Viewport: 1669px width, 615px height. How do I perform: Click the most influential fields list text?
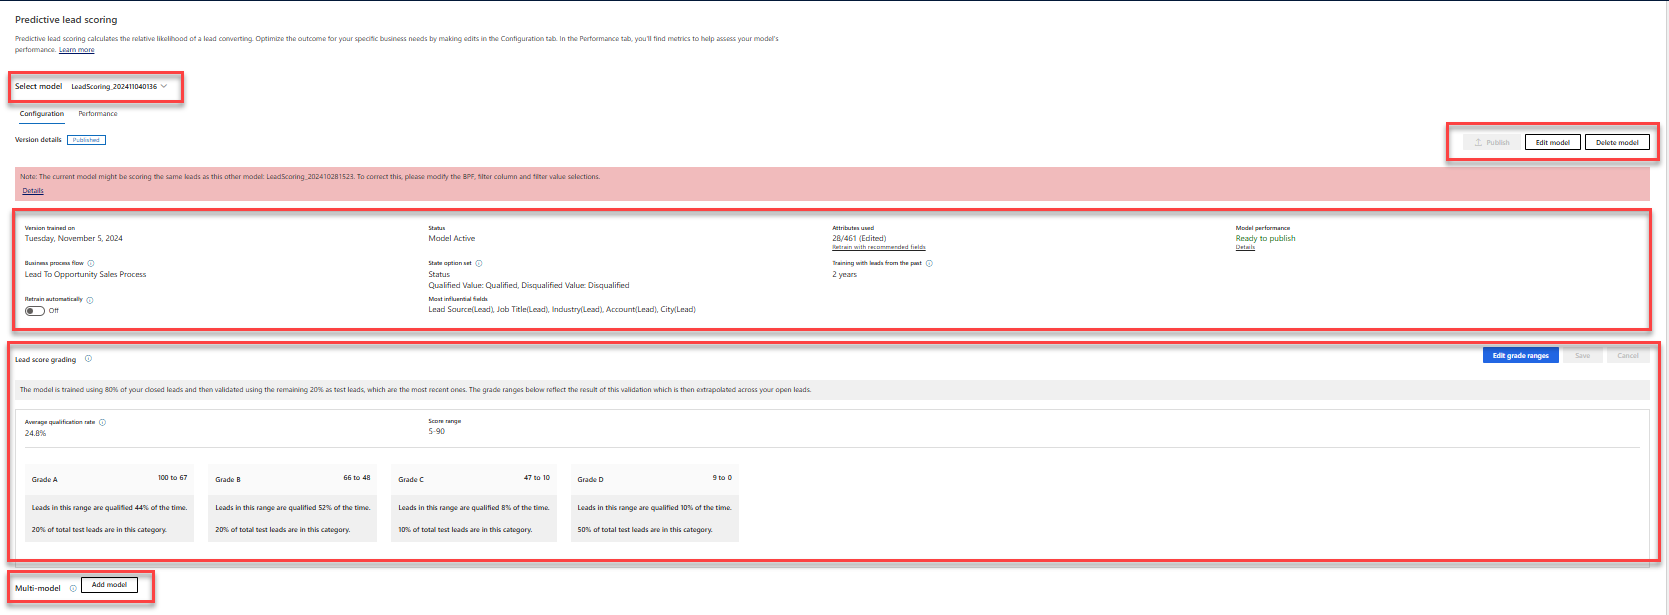click(562, 309)
